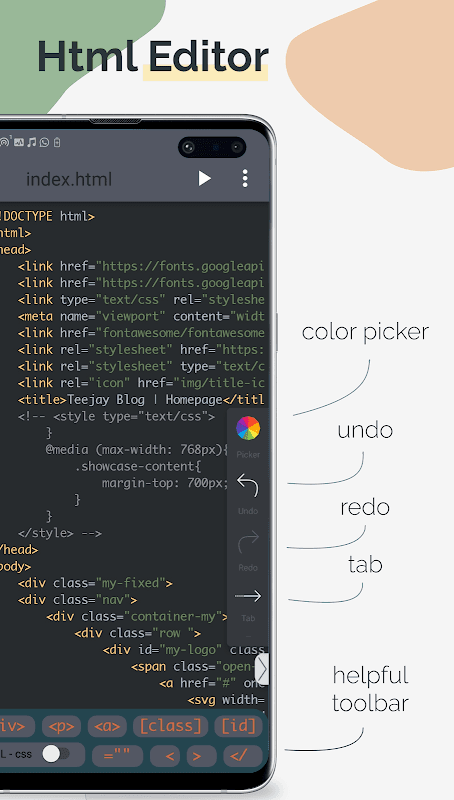
Task: Place cursor on <svg width= line
Action: tap(226, 700)
